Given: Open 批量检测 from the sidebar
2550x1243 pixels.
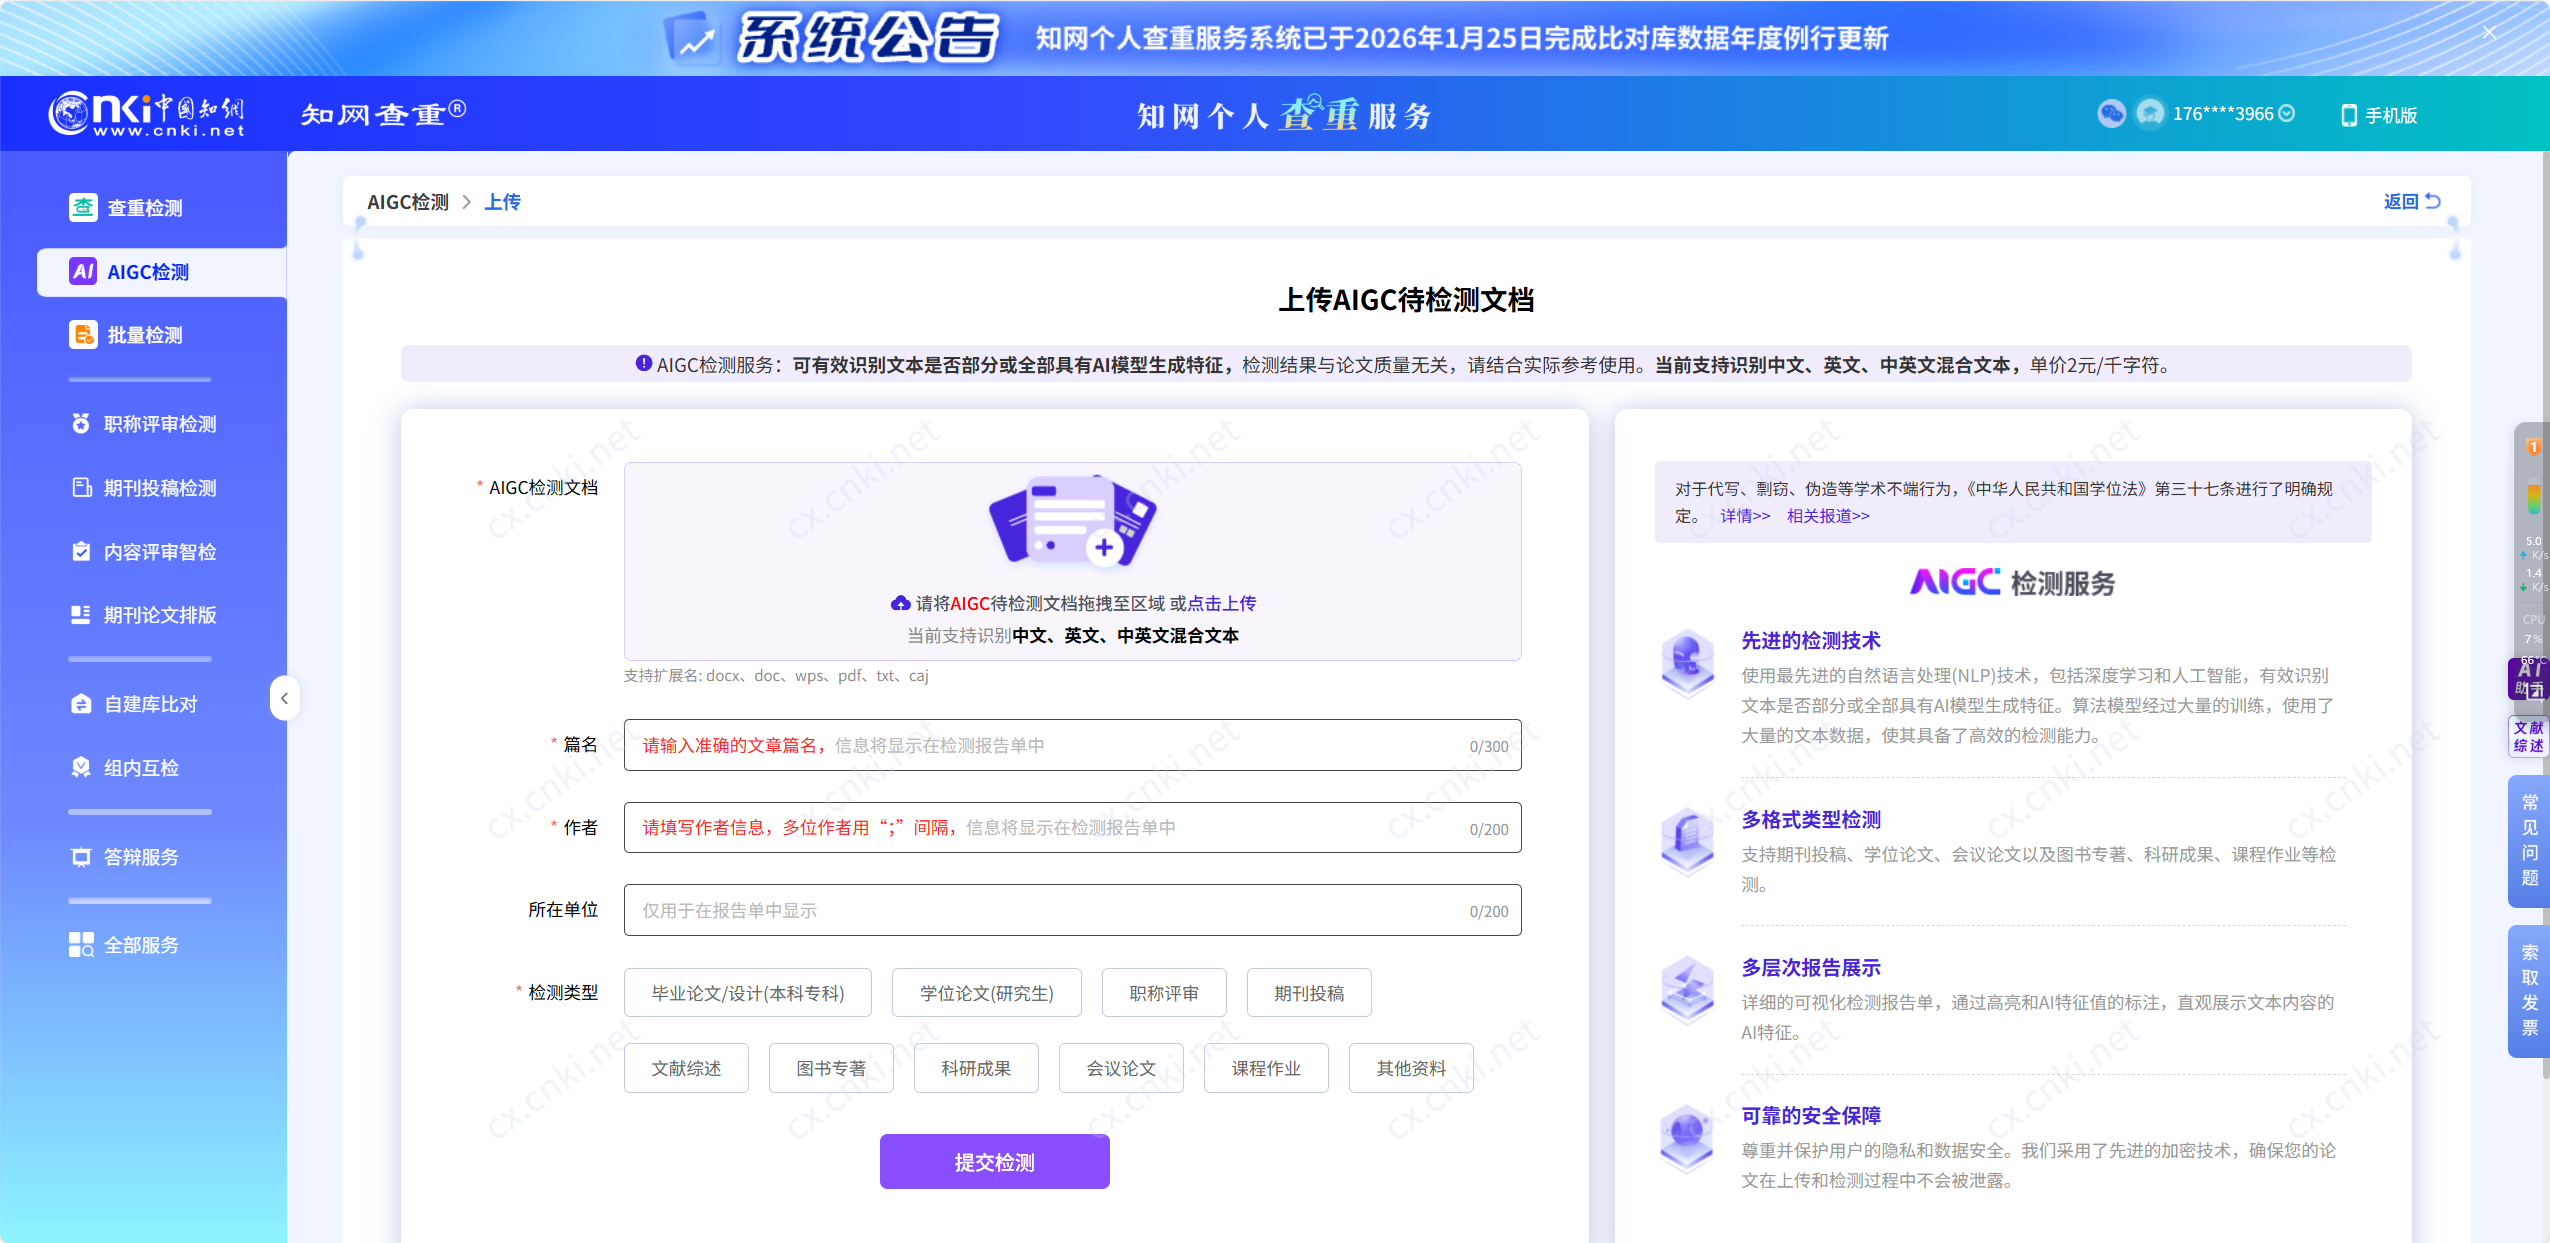Looking at the screenshot, I should pyautogui.click(x=146, y=334).
